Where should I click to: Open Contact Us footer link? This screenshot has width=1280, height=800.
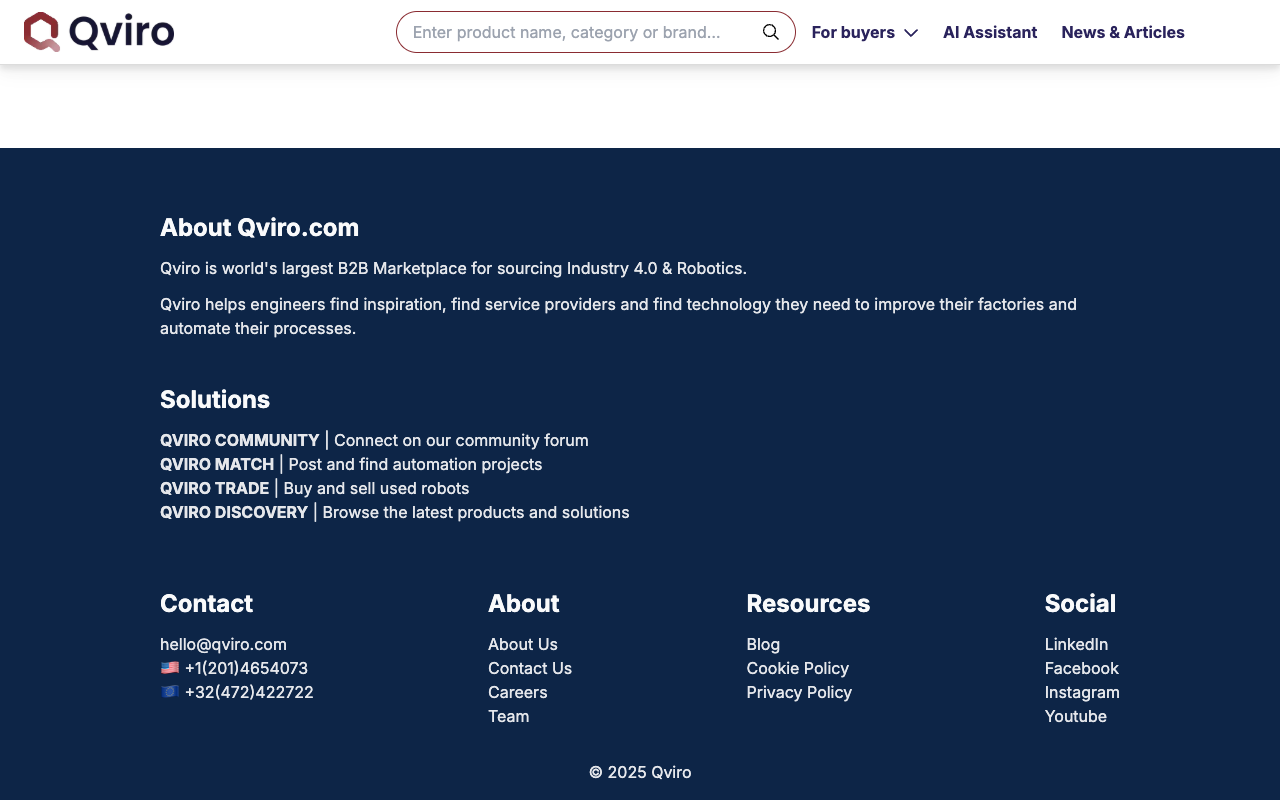pyautogui.click(x=530, y=668)
